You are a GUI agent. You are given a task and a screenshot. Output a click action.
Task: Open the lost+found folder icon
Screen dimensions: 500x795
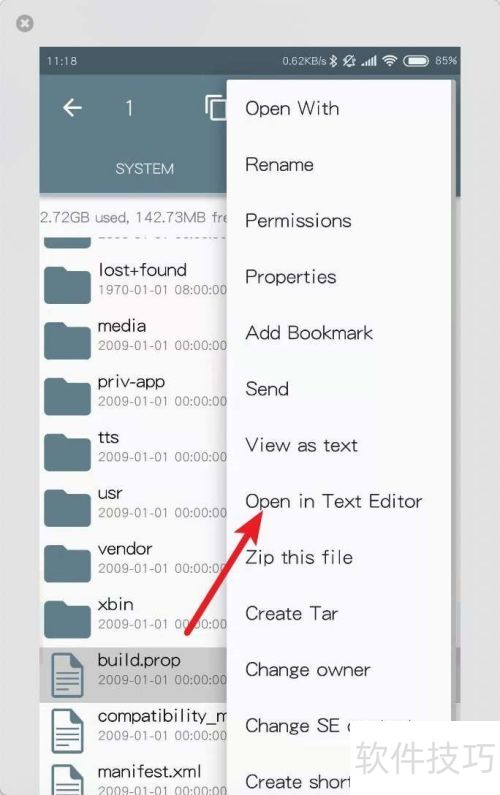point(67,285)
